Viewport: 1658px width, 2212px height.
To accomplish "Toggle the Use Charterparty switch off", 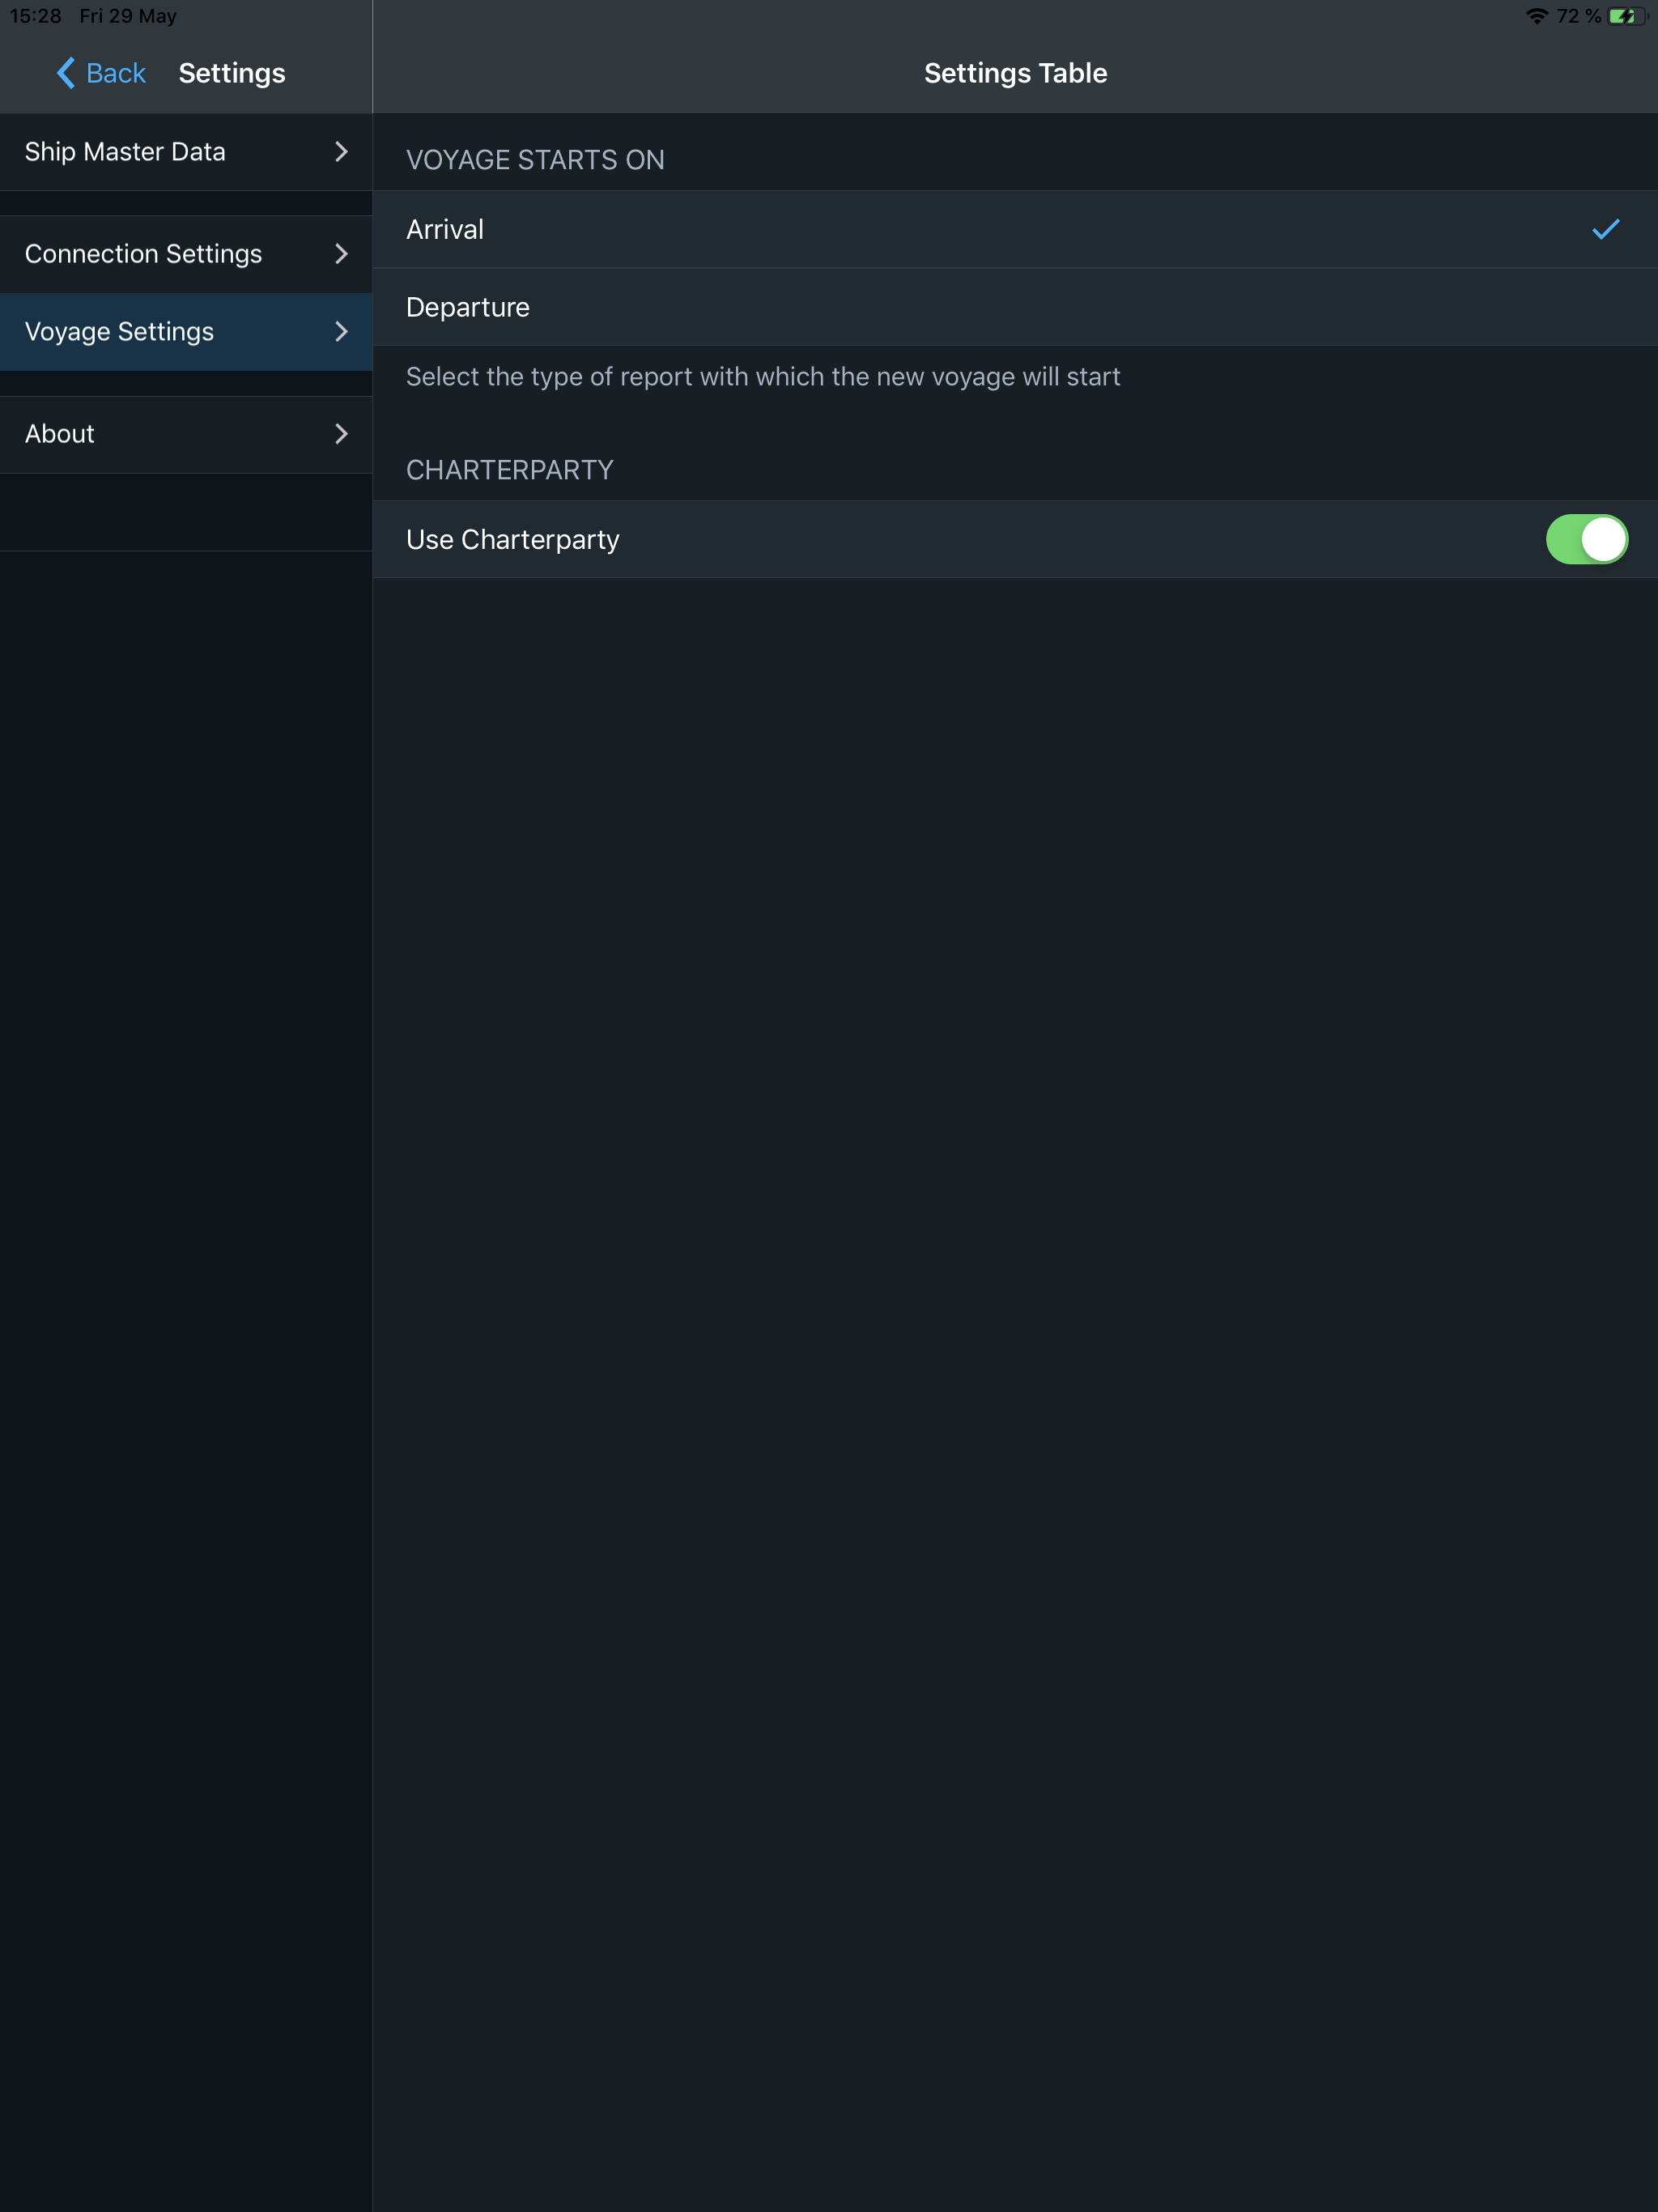I will click(x=1586, y=540).
